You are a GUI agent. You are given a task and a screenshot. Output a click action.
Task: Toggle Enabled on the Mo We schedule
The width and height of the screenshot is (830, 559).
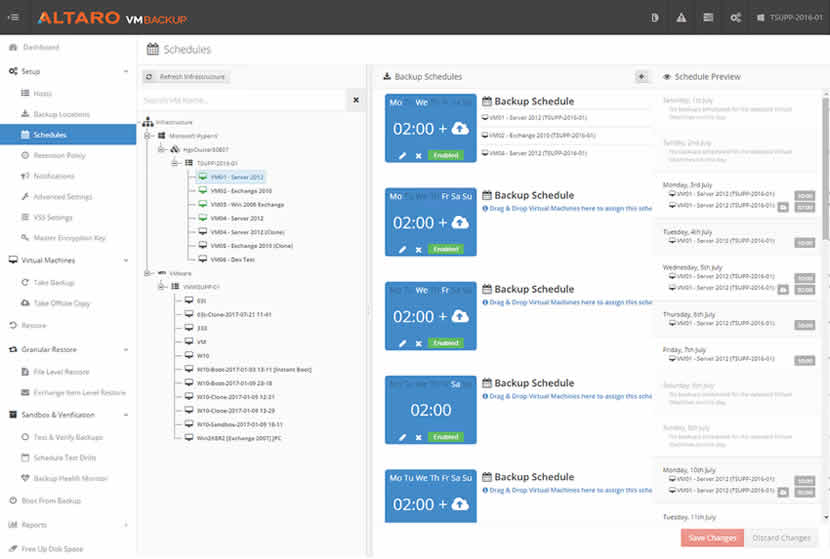(x=446, y=156)
